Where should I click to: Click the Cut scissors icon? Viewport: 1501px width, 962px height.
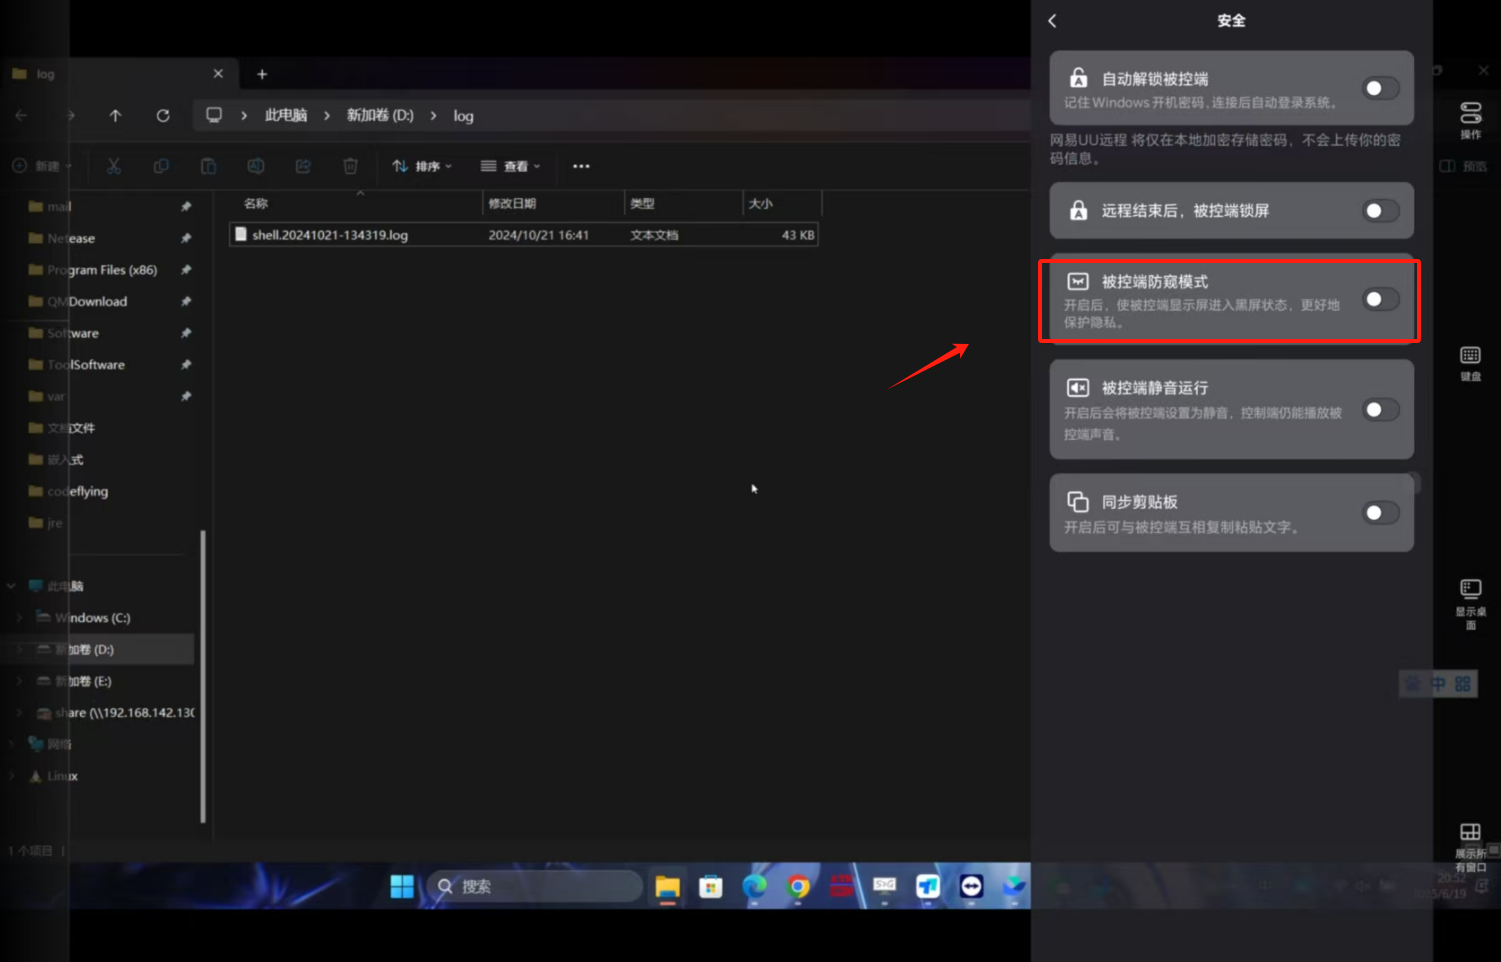pyautogui.click(x=114, y=166)
